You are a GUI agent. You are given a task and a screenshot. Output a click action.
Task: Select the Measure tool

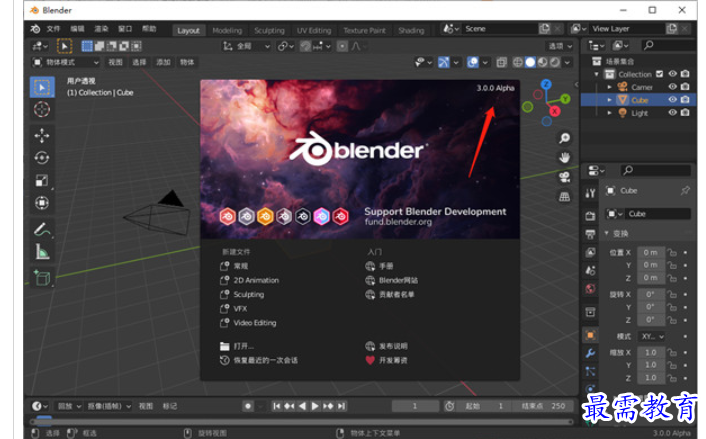click(x=42, y=252)
